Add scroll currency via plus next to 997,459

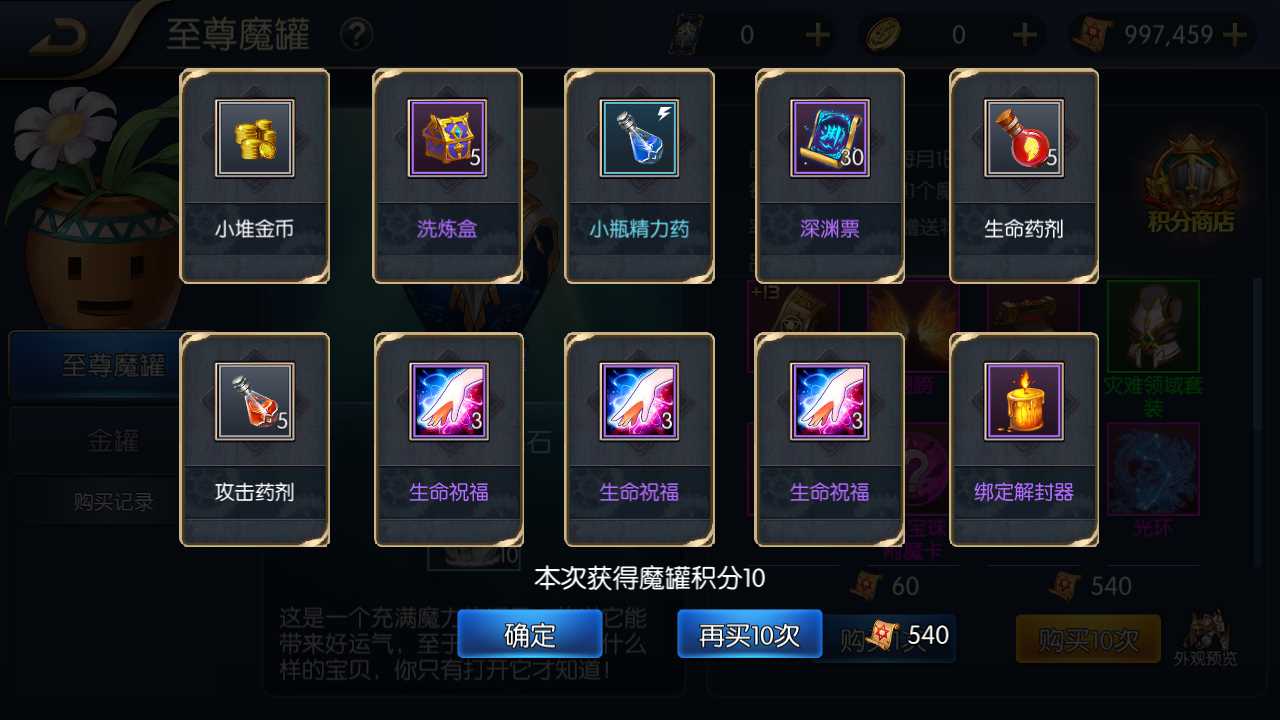click(1236, 35)
